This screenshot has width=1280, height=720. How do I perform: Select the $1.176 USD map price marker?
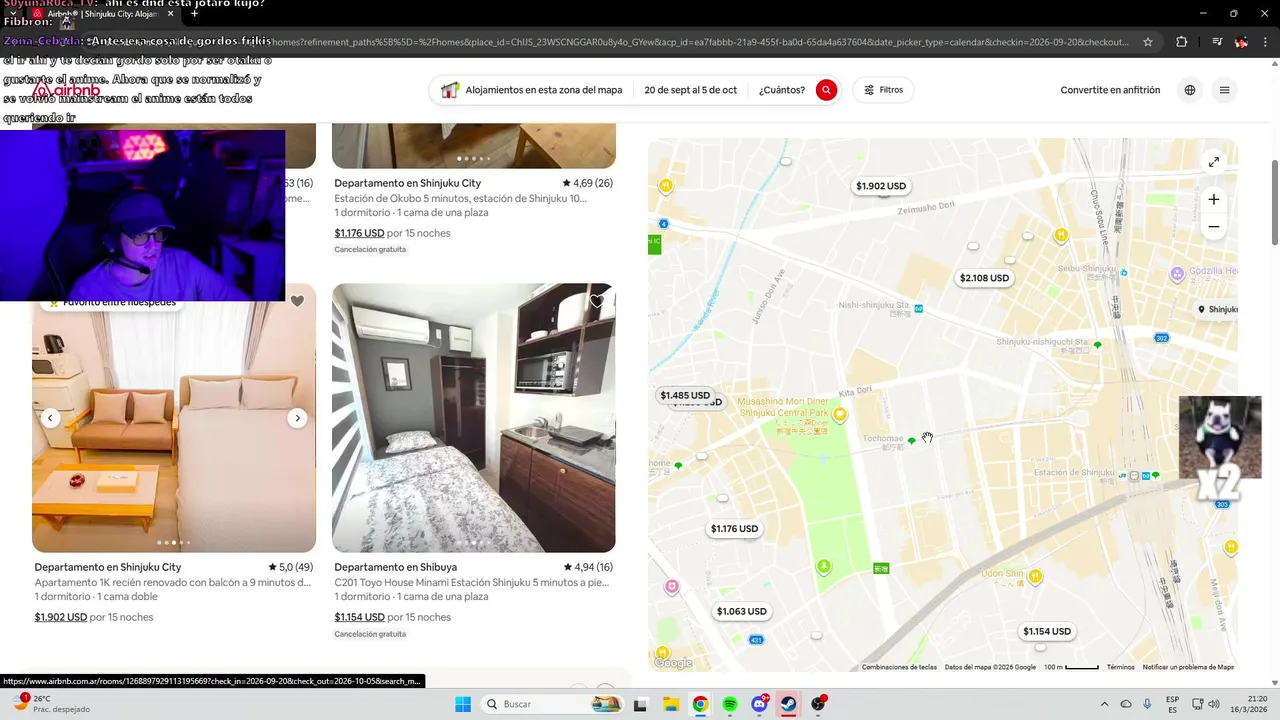[x=734, y=529]
